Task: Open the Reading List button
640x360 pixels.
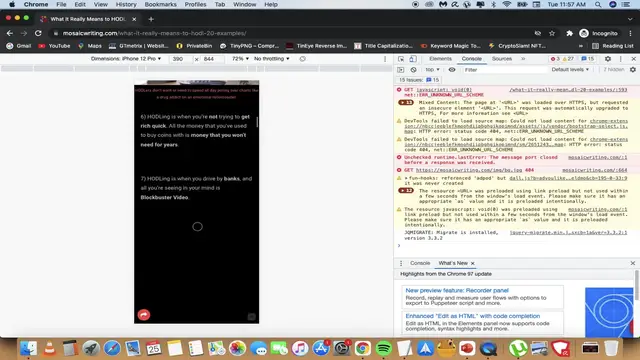Action: [613, 46]
